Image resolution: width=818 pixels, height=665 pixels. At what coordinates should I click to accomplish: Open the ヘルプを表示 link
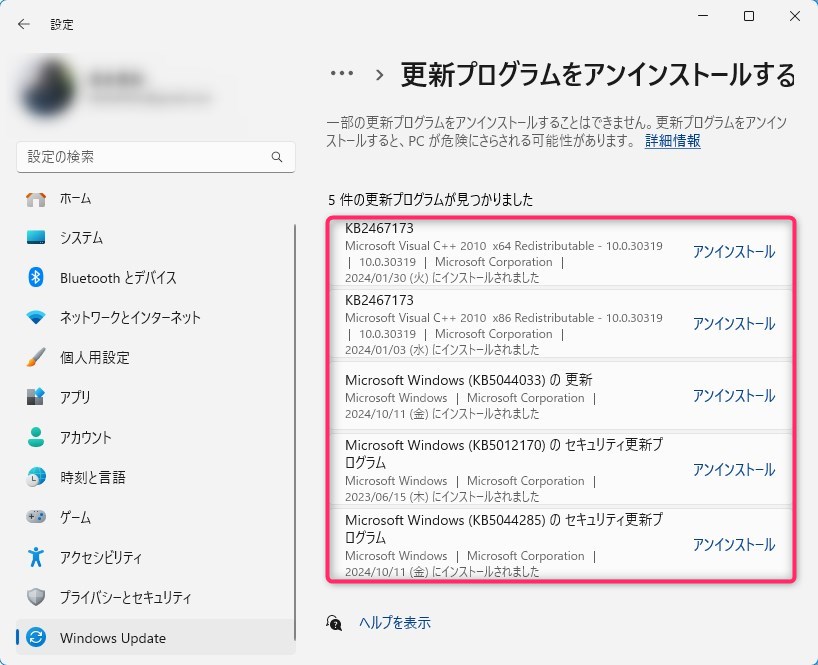[394, 623]
